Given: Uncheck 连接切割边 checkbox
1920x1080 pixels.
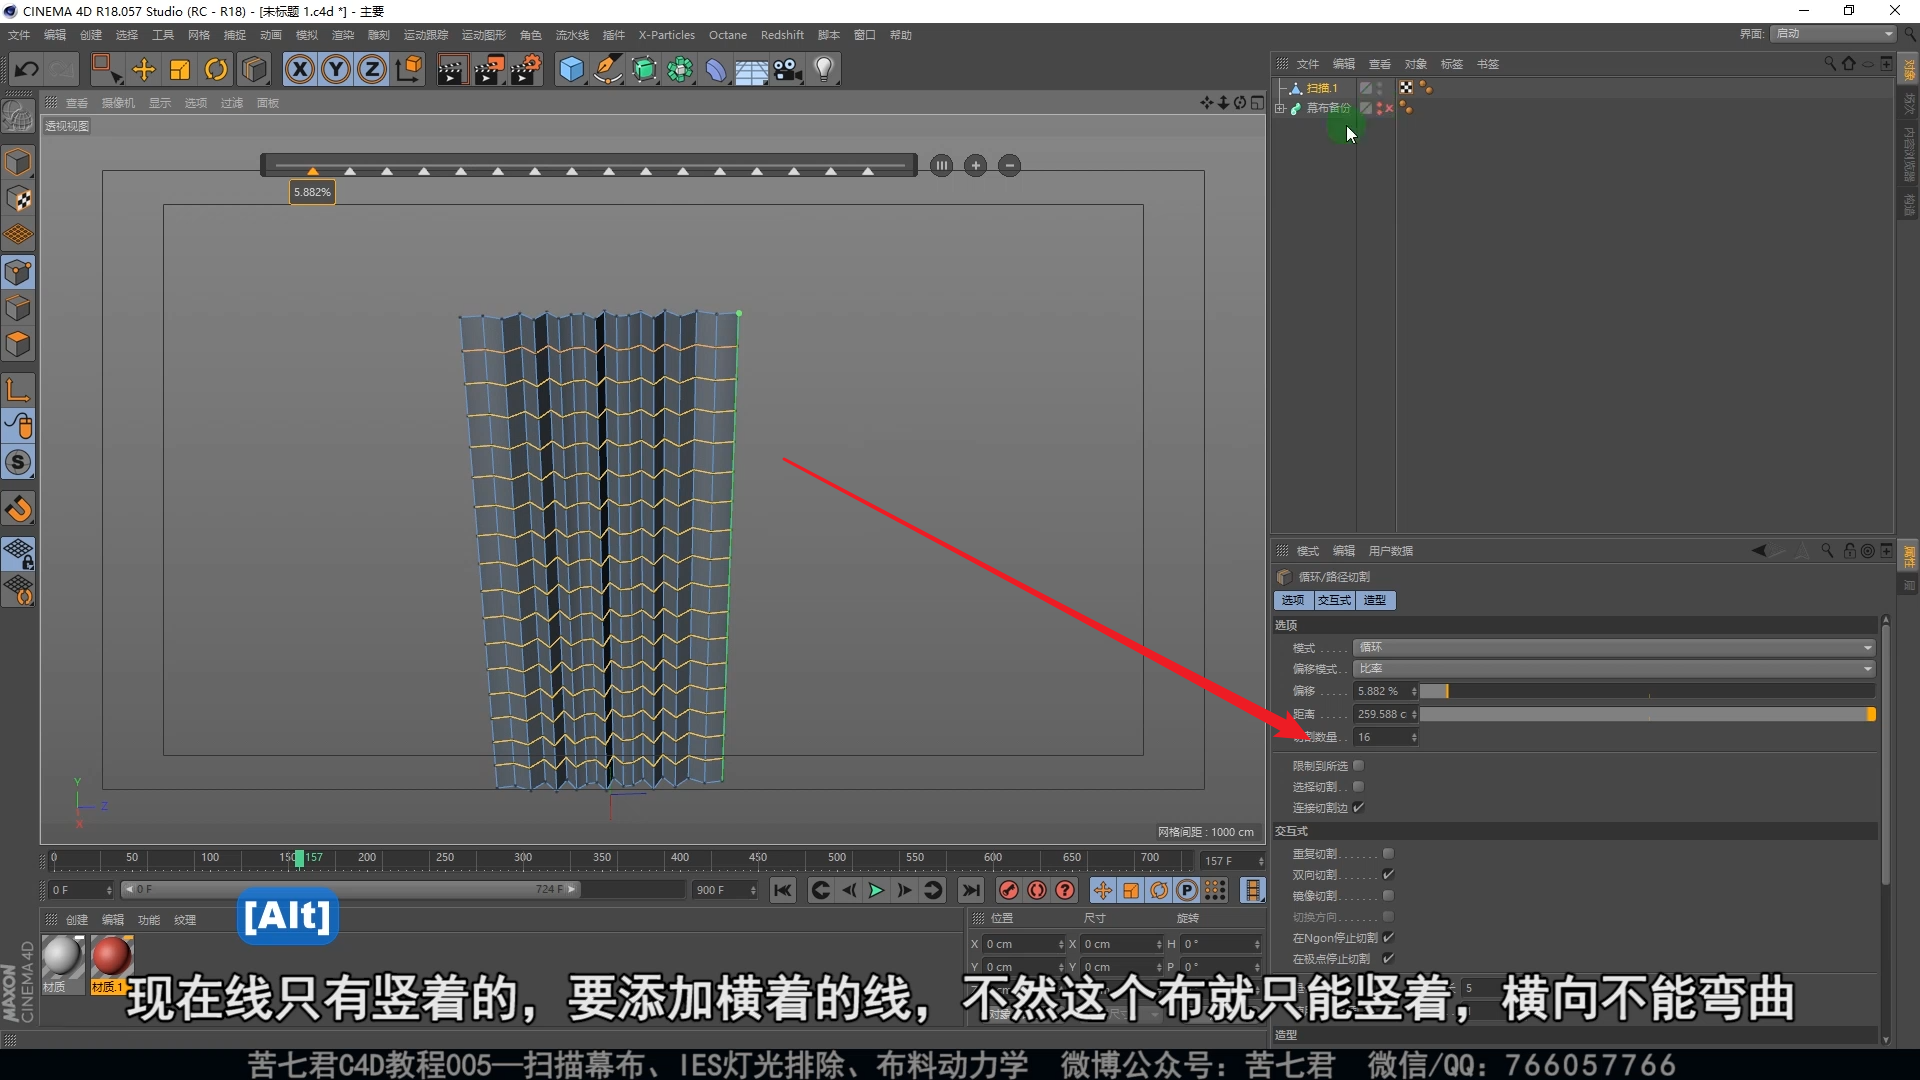Looking at the screenshot, I should 1358,808.
